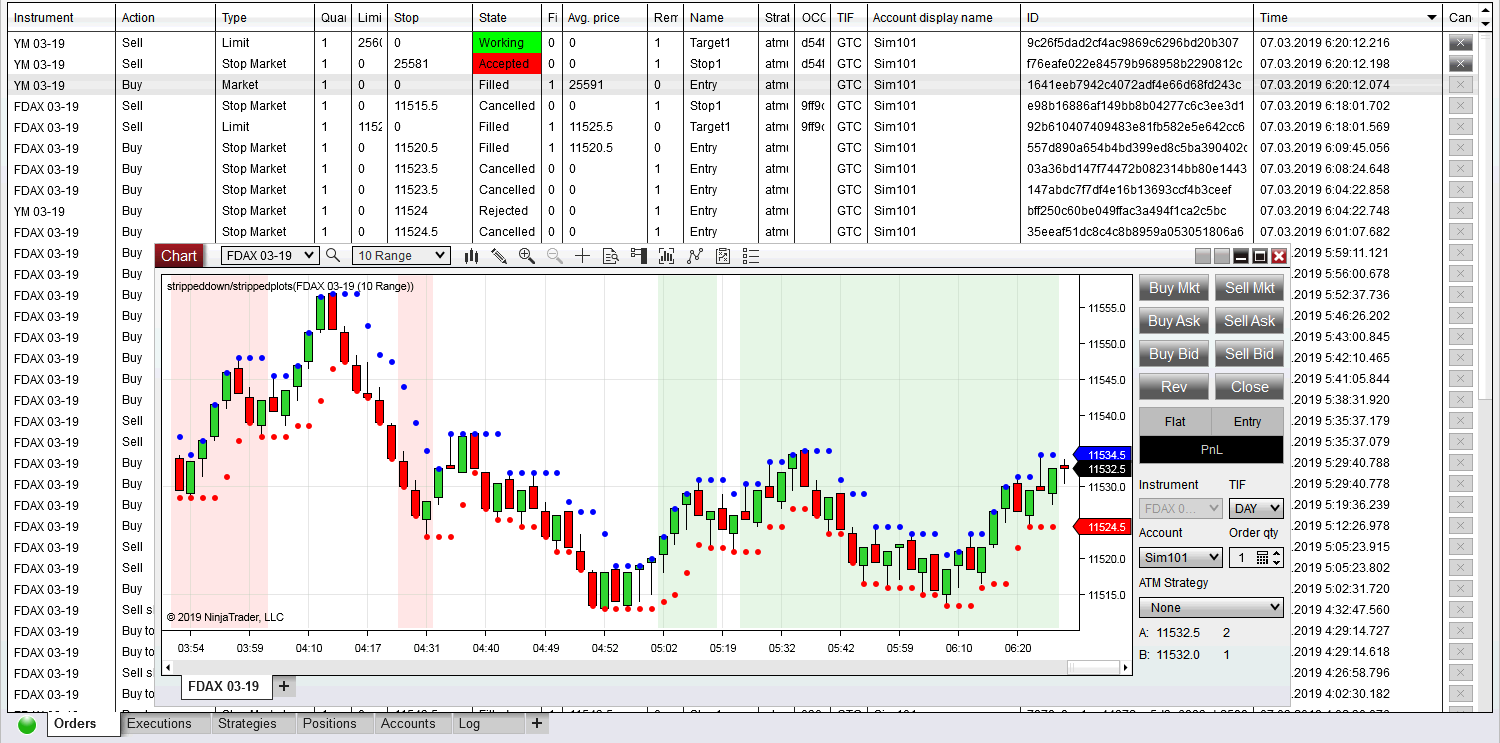Click the Sell Ask button
The image size is (1500, 743).
1249,321
